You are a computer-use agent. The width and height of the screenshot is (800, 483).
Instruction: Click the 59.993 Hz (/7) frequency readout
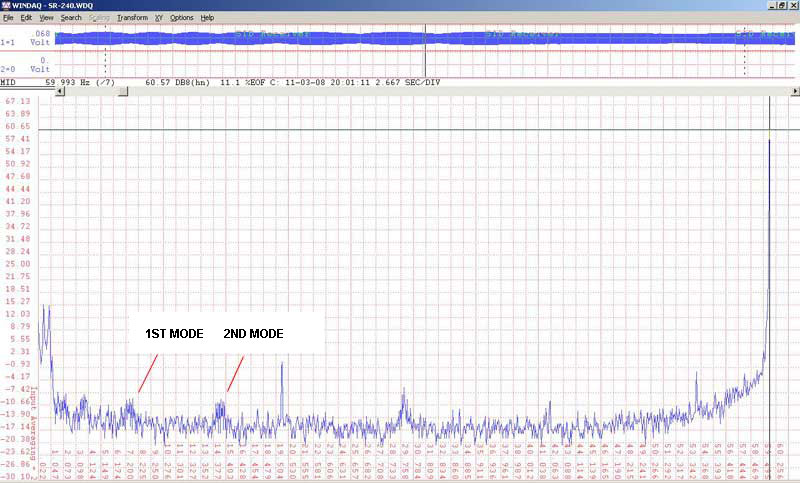click(80, 82)
